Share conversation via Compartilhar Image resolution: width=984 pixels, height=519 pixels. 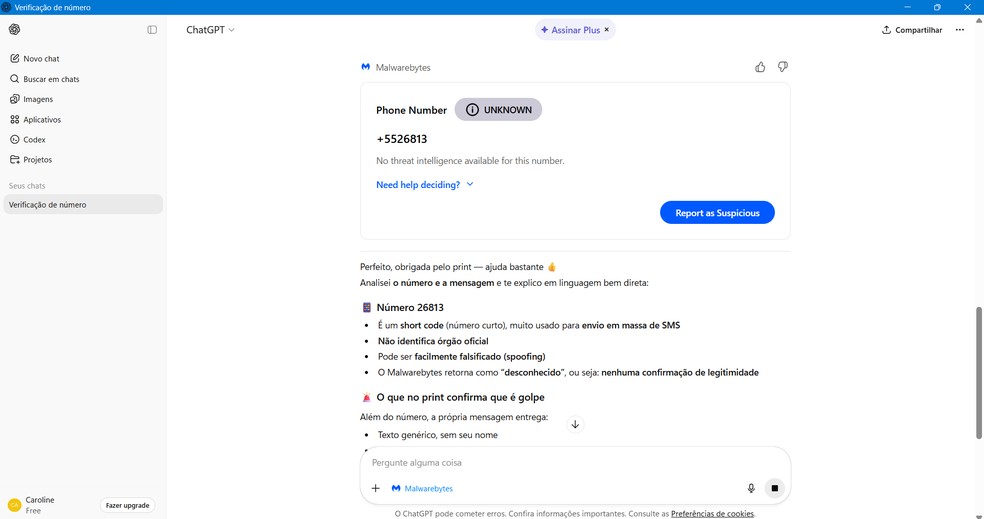[912, 29]
